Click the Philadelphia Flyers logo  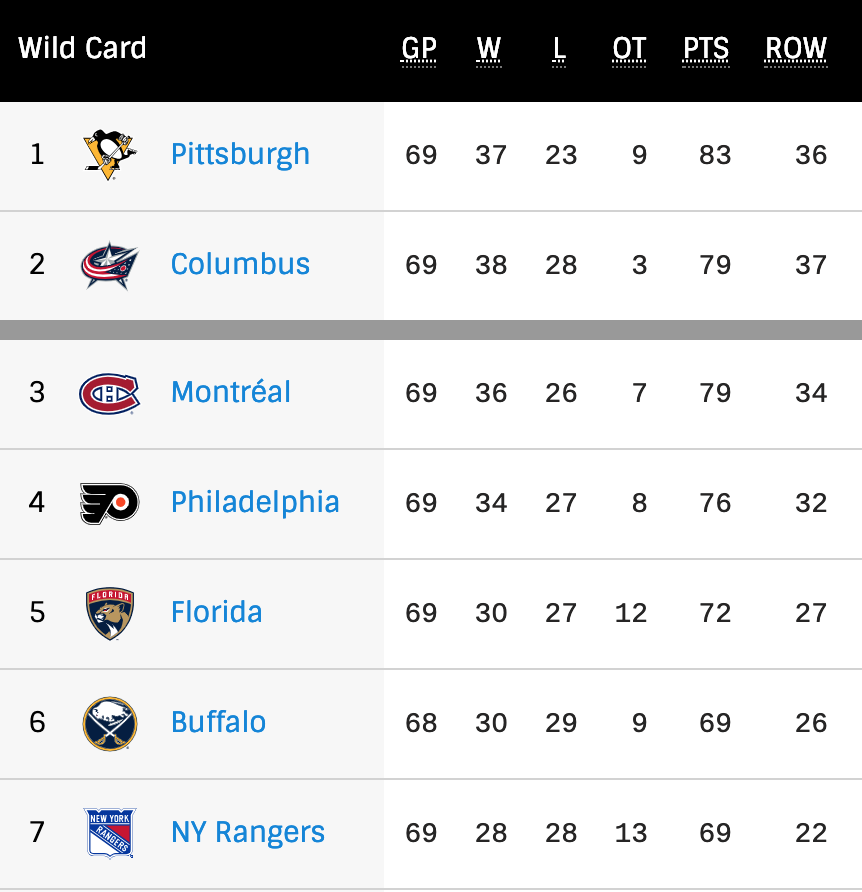coord(110,502)
